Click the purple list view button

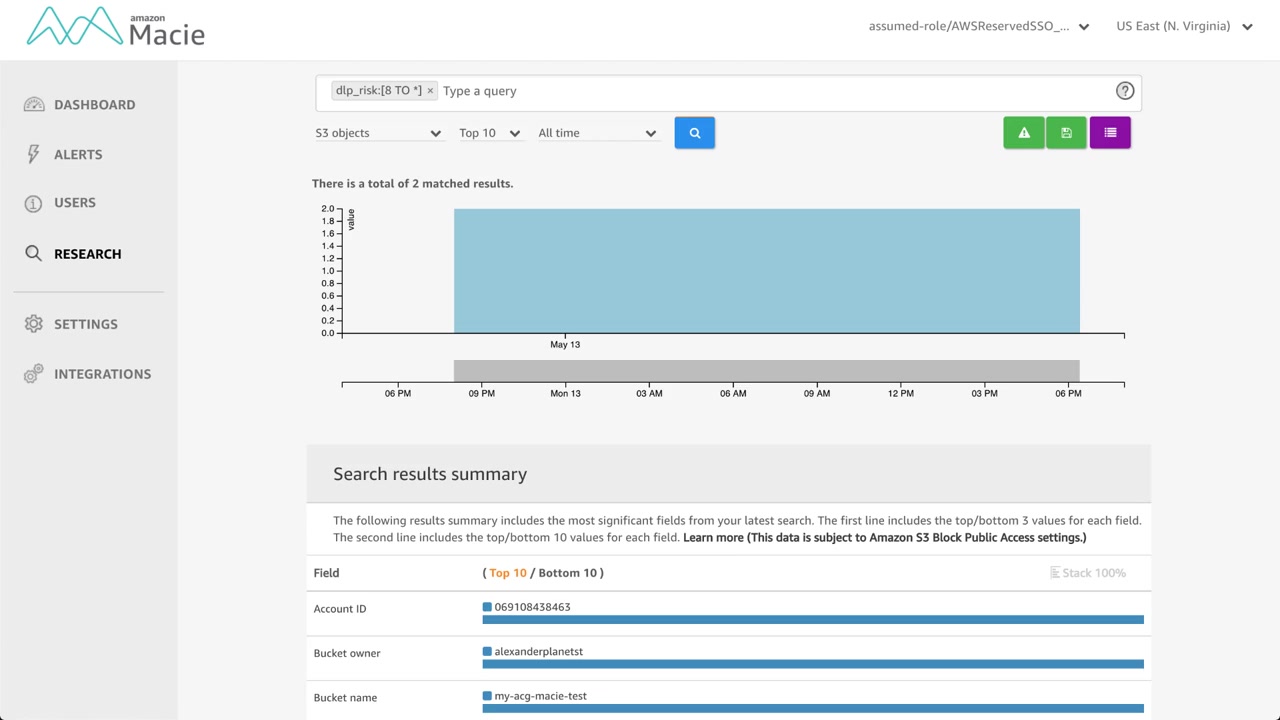coord(1110,133)
